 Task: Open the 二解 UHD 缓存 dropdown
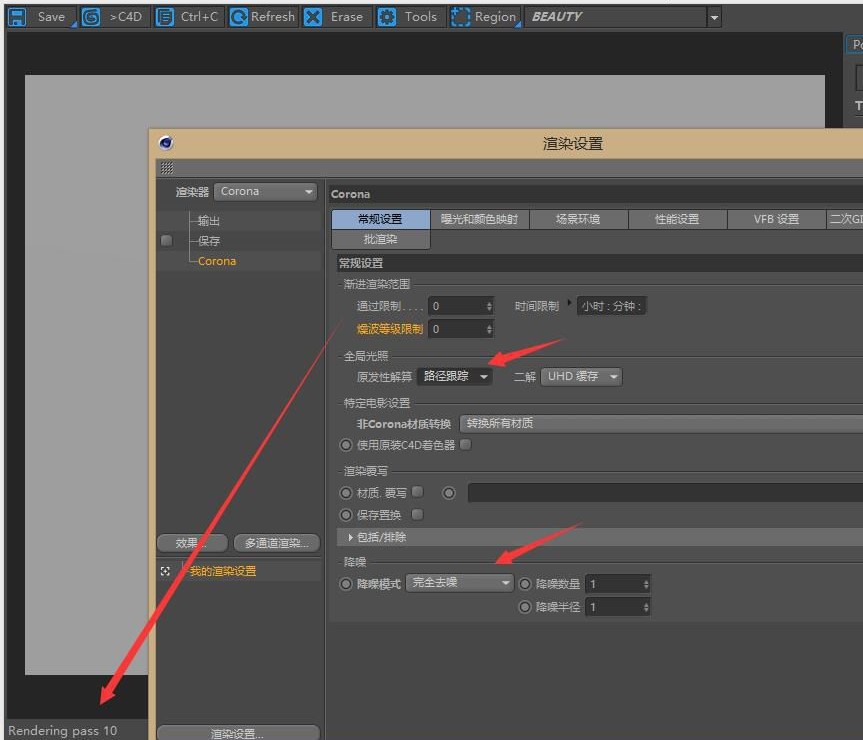pyautogui.click(x=581, y=376)
